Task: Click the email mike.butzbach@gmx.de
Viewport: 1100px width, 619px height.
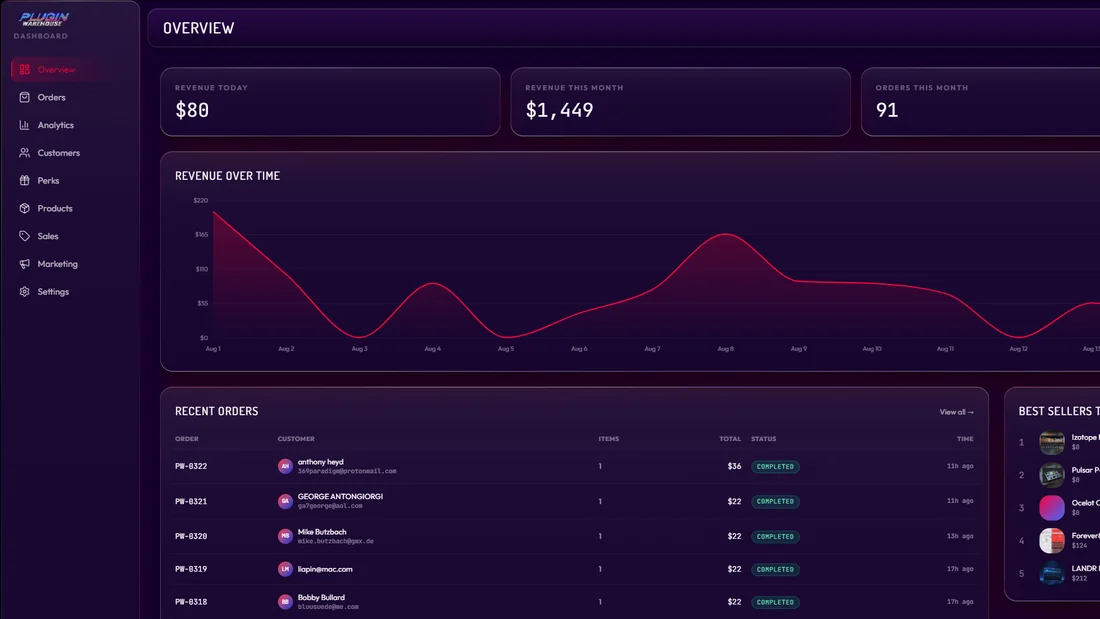Action: [x=335, y=541]
